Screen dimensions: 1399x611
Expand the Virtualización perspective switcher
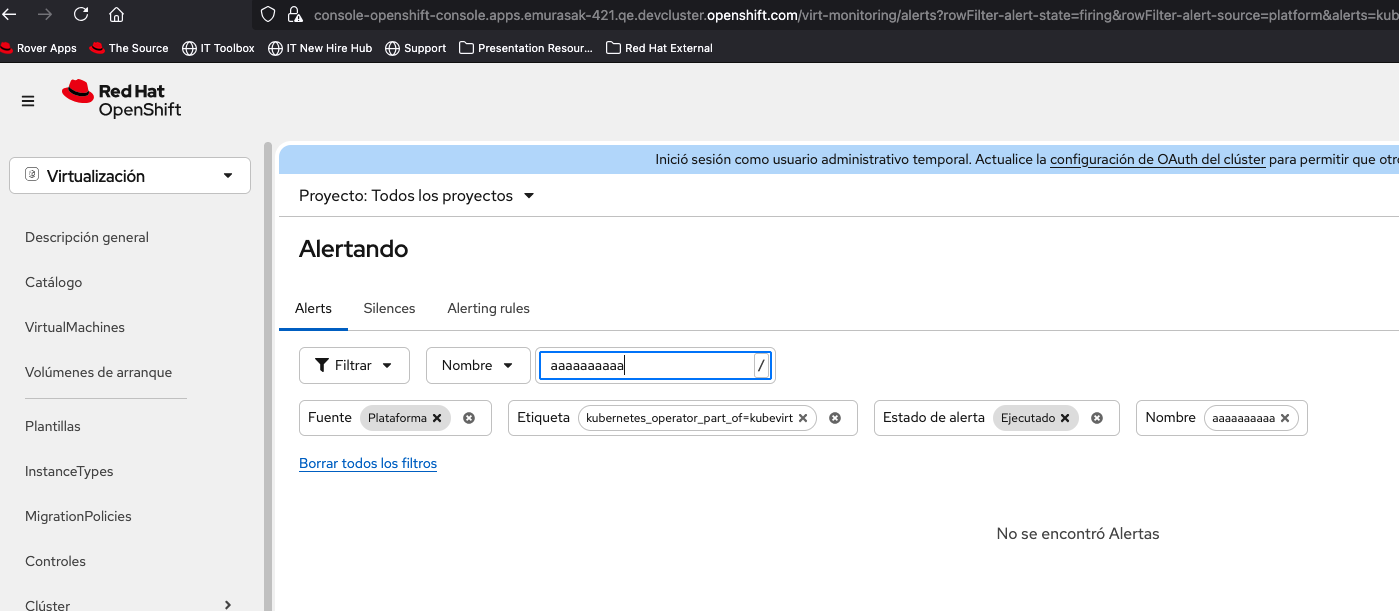(130, 176)
